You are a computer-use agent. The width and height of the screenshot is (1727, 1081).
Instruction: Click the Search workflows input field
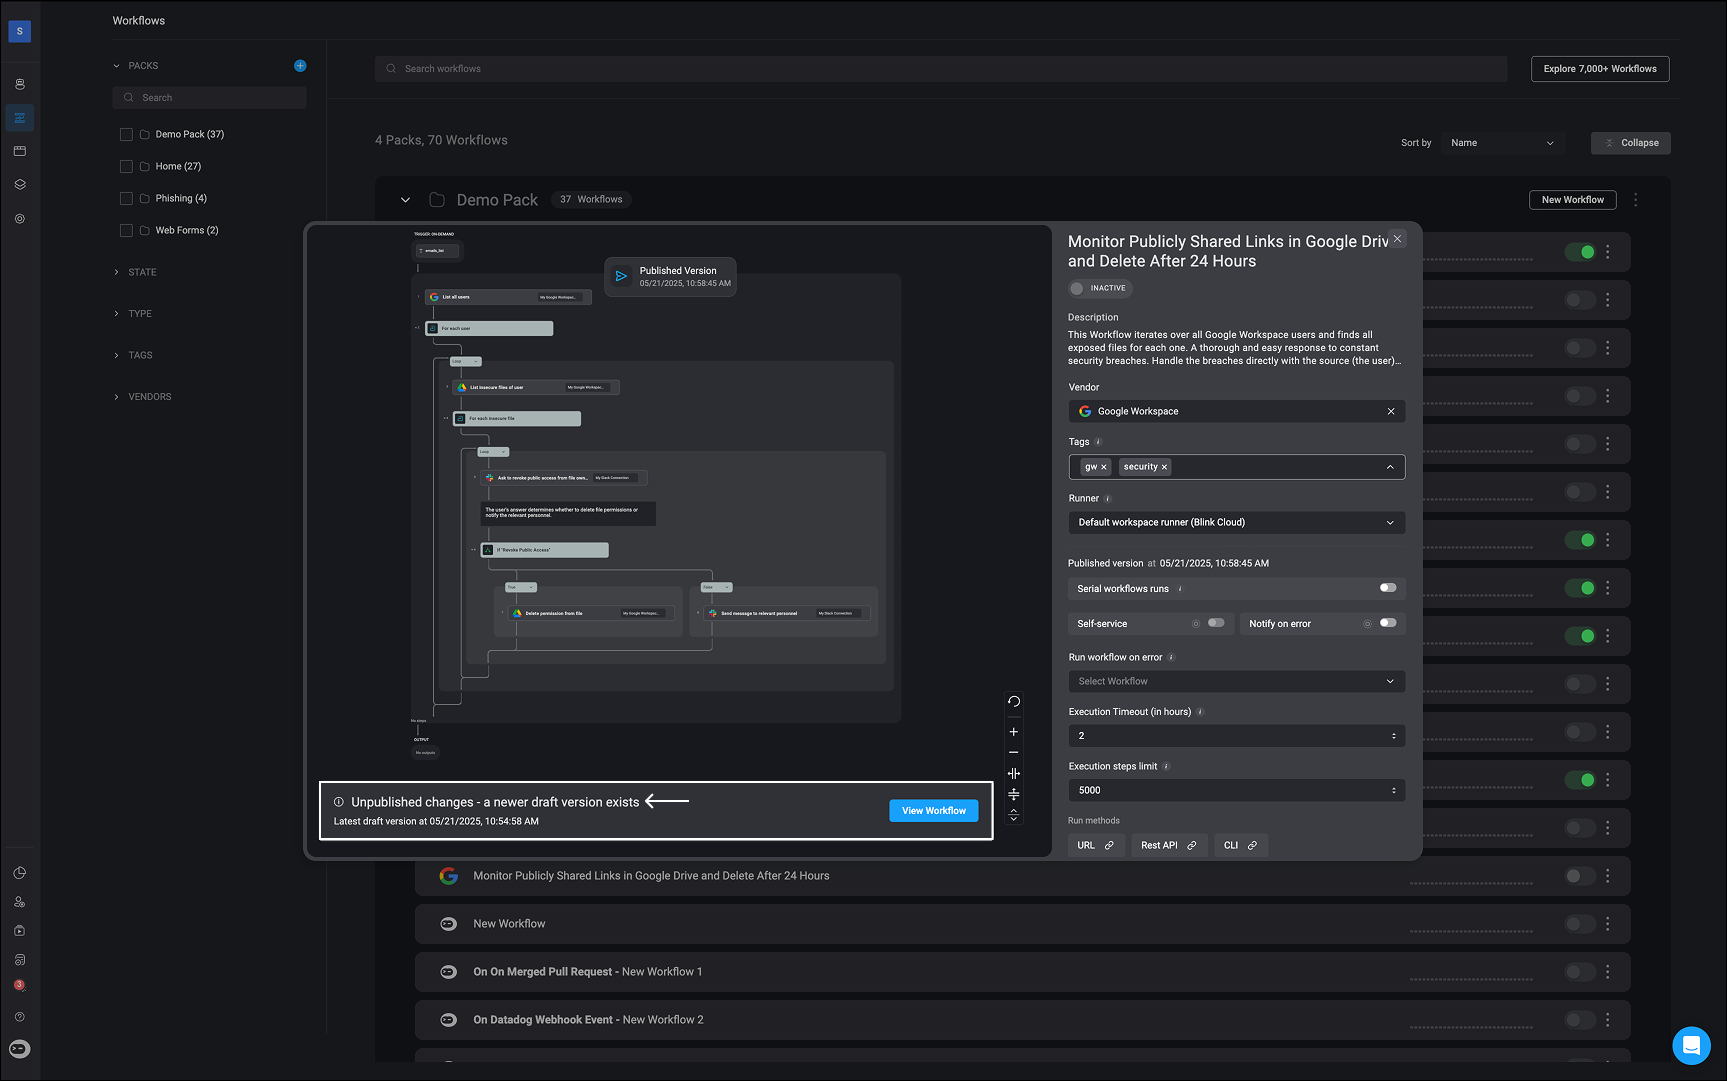(940, 69)
